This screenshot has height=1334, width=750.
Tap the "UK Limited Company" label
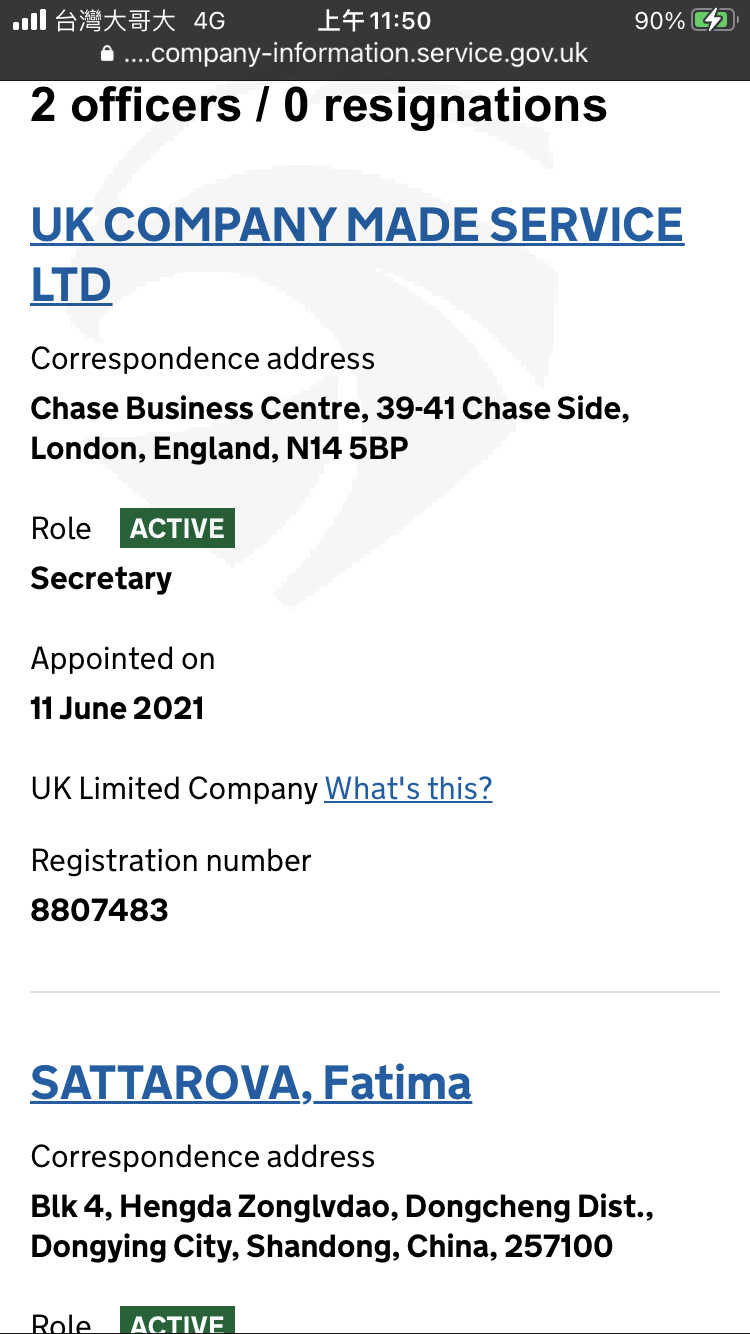174,788
